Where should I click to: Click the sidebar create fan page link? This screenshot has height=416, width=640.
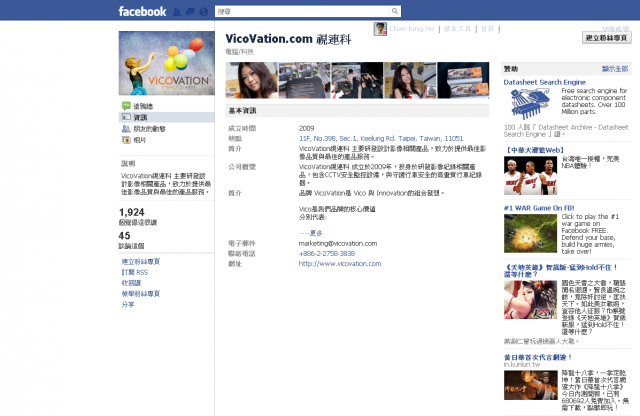[x=140, y=262]
